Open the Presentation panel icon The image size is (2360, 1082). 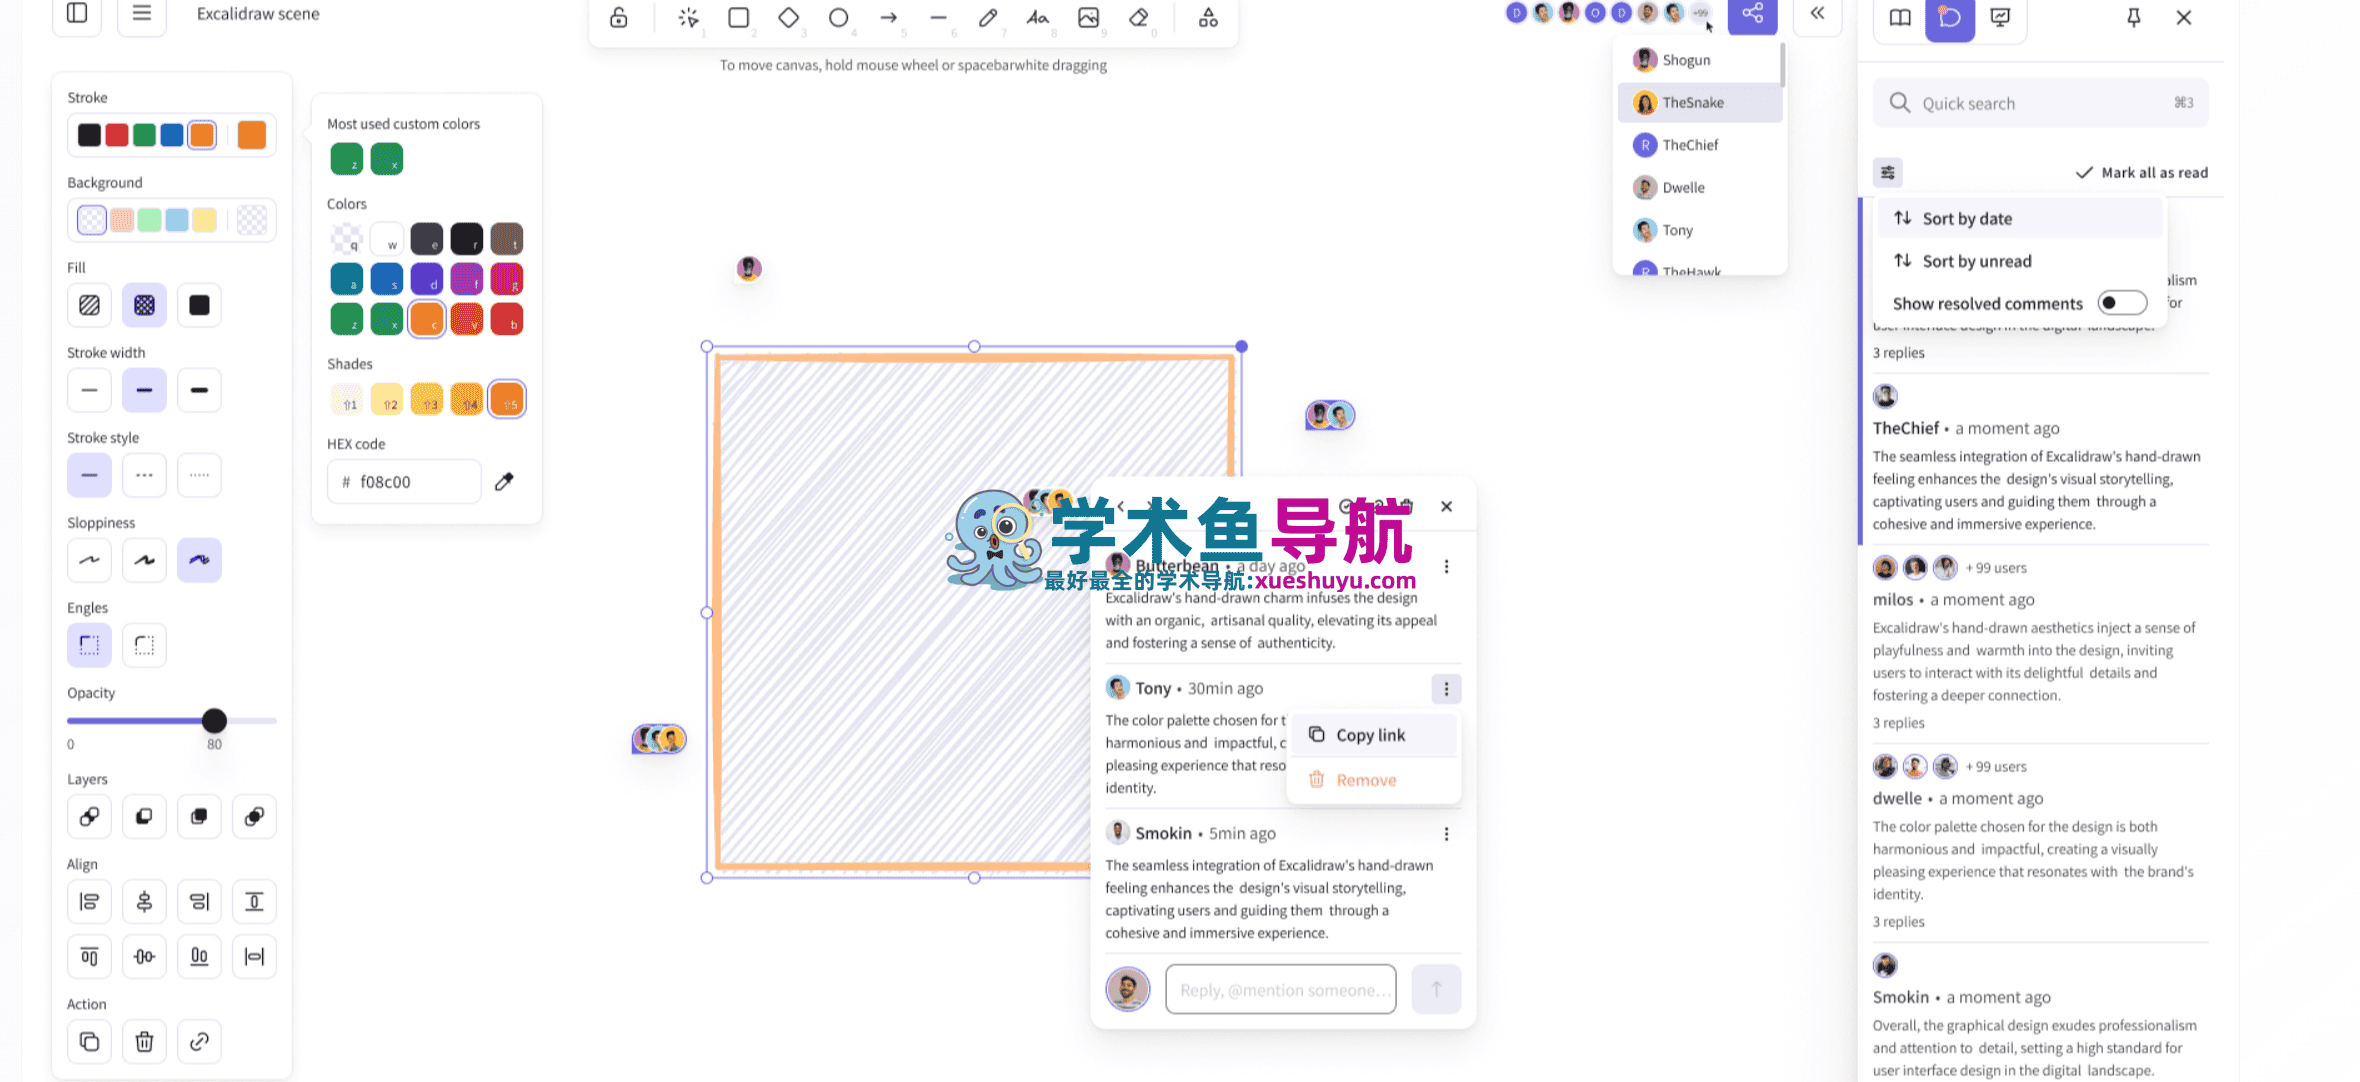click(x=2000, y=17)
